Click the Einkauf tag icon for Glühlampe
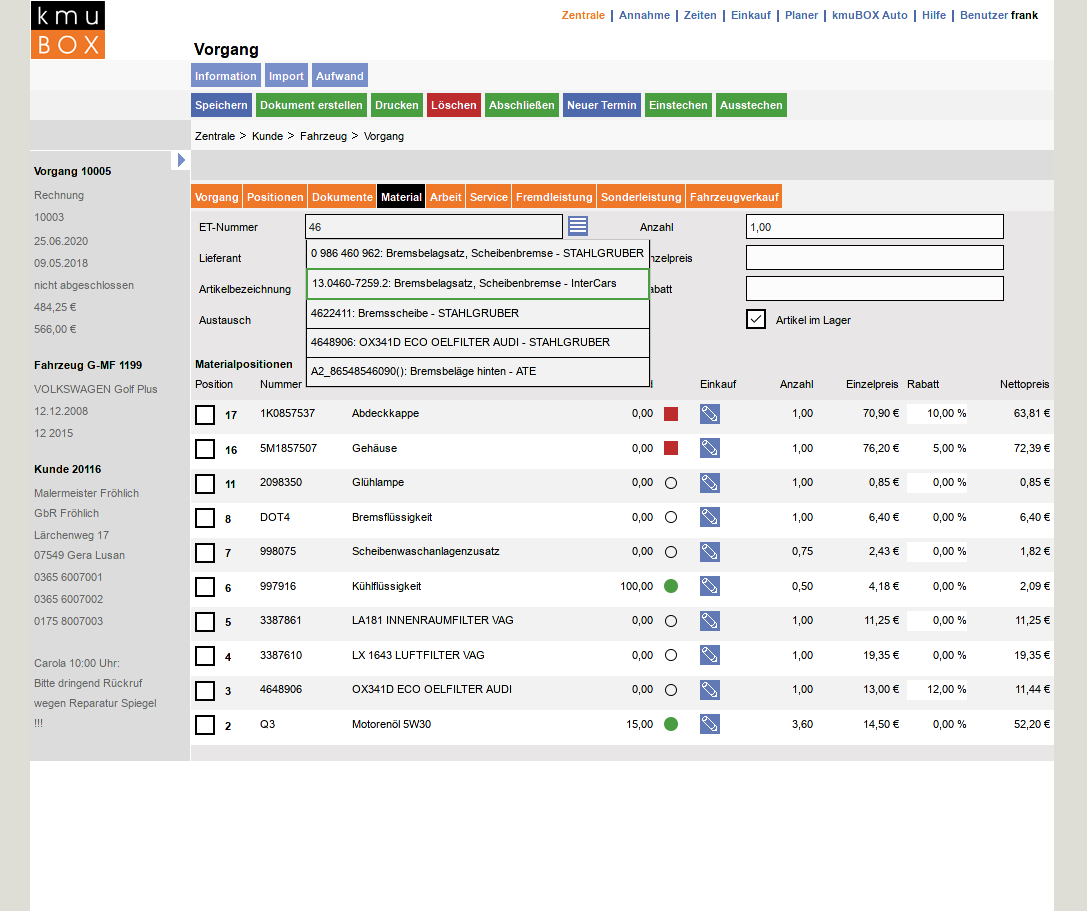Screen dimensions: 1087x911 (710, 483)
